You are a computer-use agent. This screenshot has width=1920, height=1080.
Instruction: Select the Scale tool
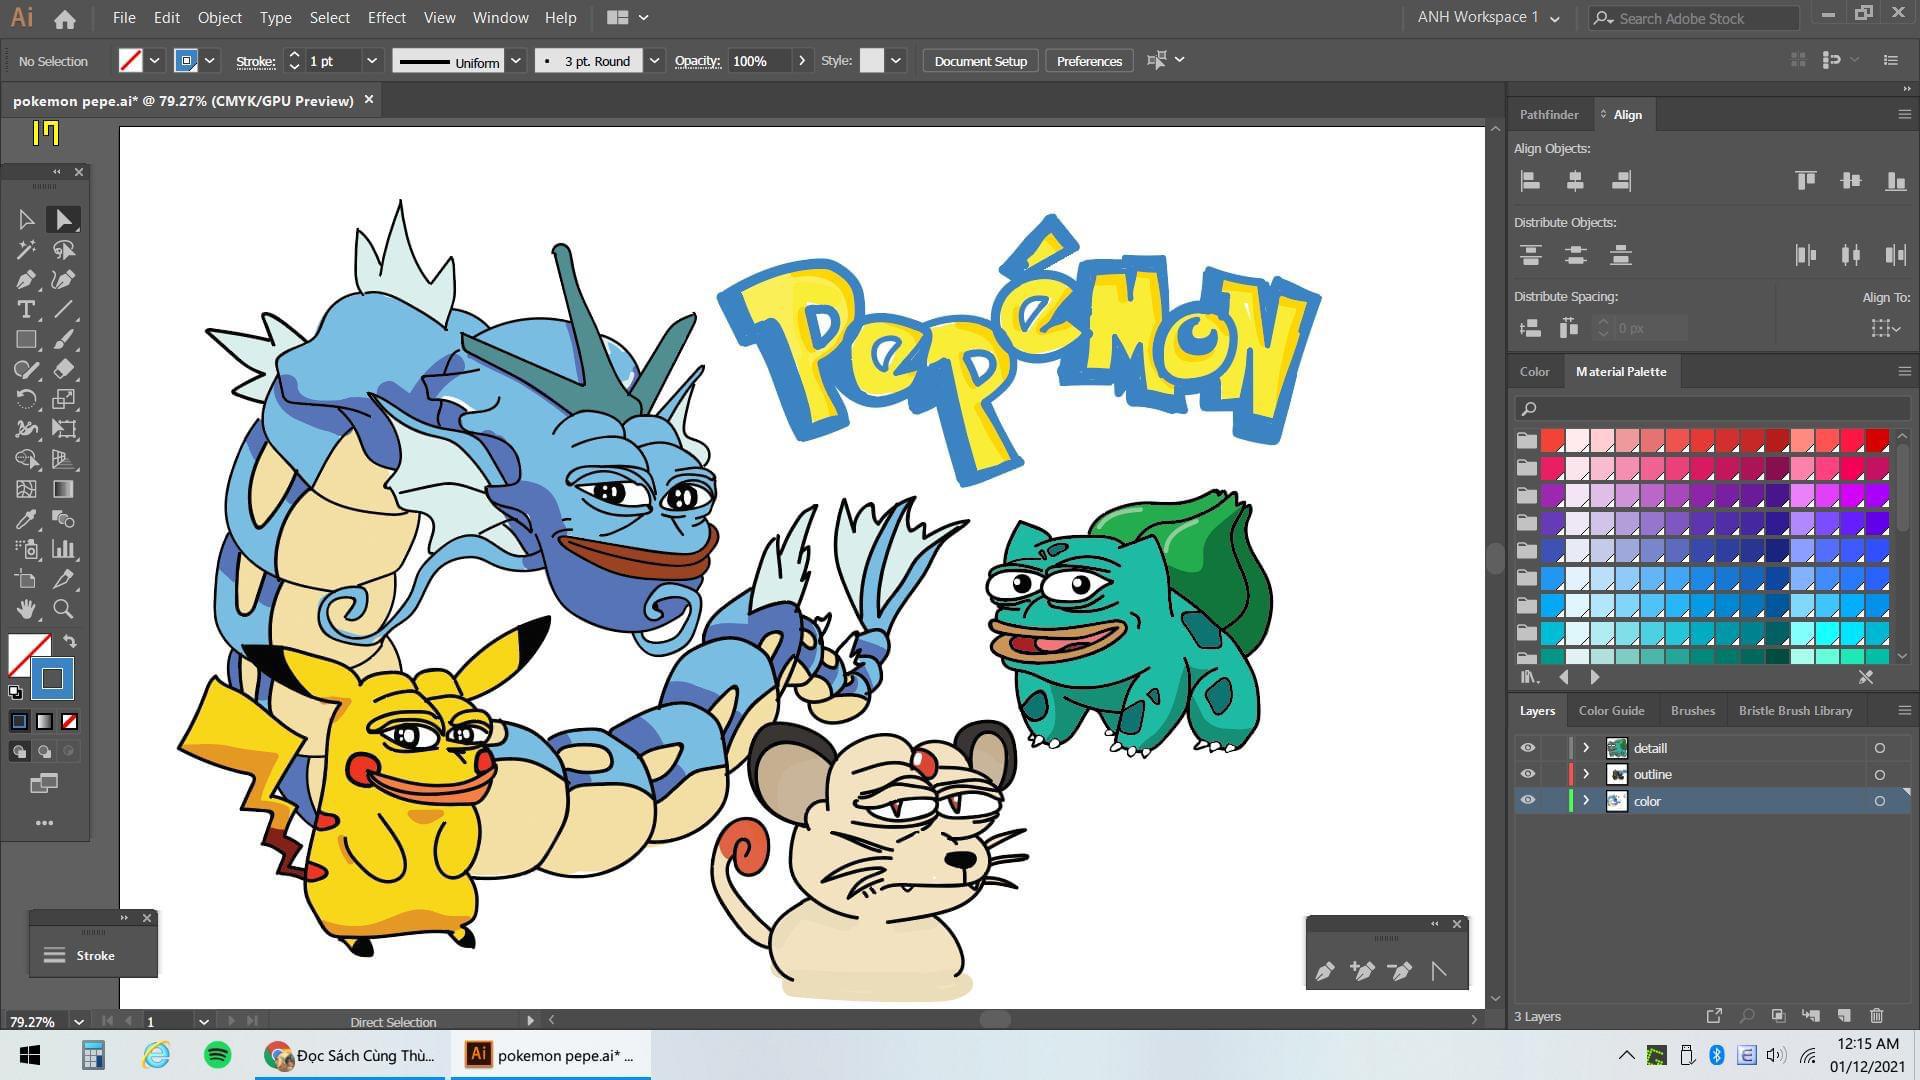(x=64, y=400)
